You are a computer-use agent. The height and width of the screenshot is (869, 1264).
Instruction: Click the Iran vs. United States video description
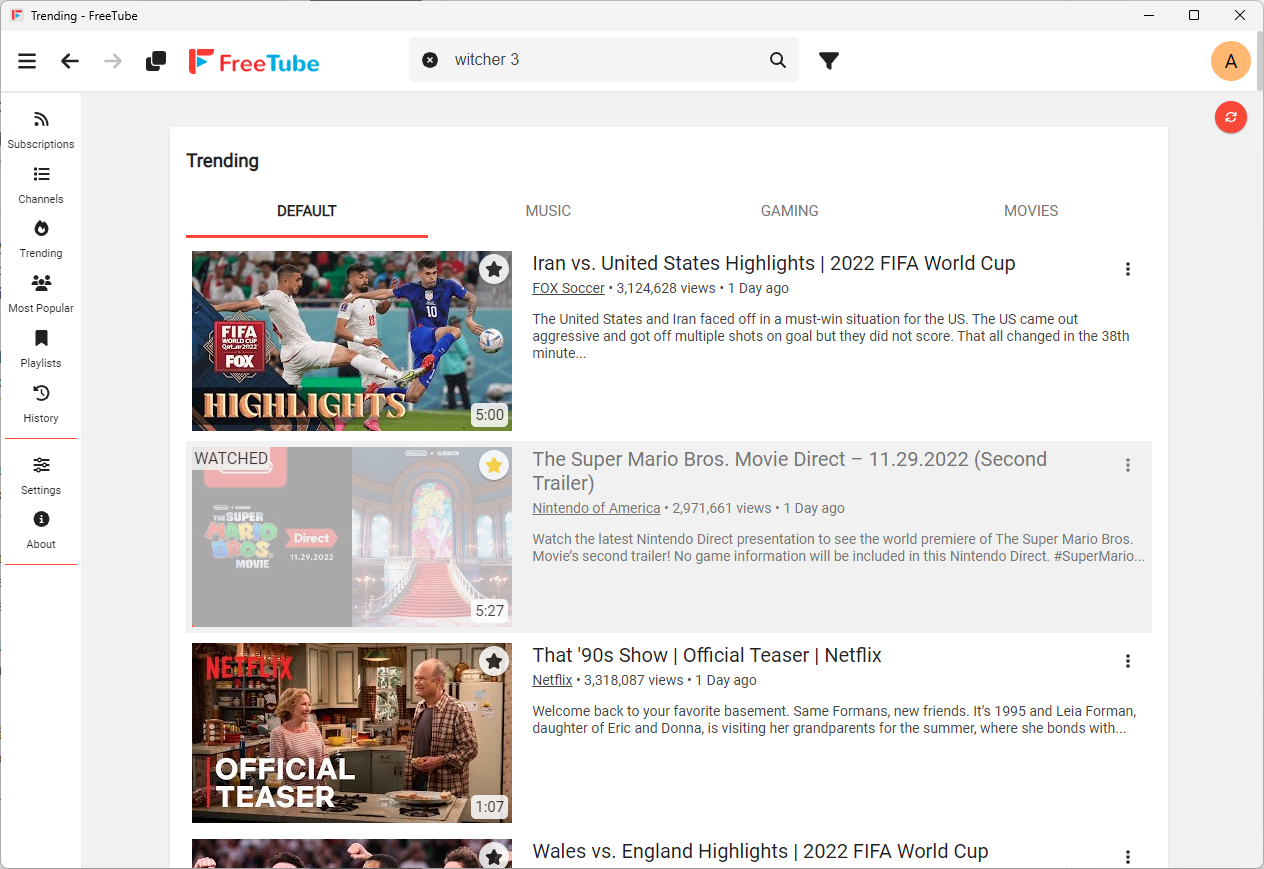tap(831, 336)
